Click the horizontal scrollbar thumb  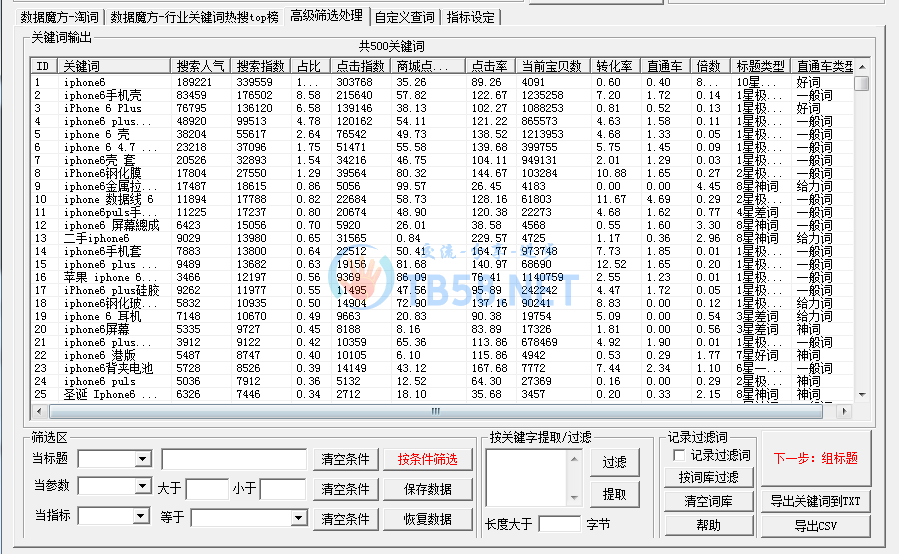(436, 411)
